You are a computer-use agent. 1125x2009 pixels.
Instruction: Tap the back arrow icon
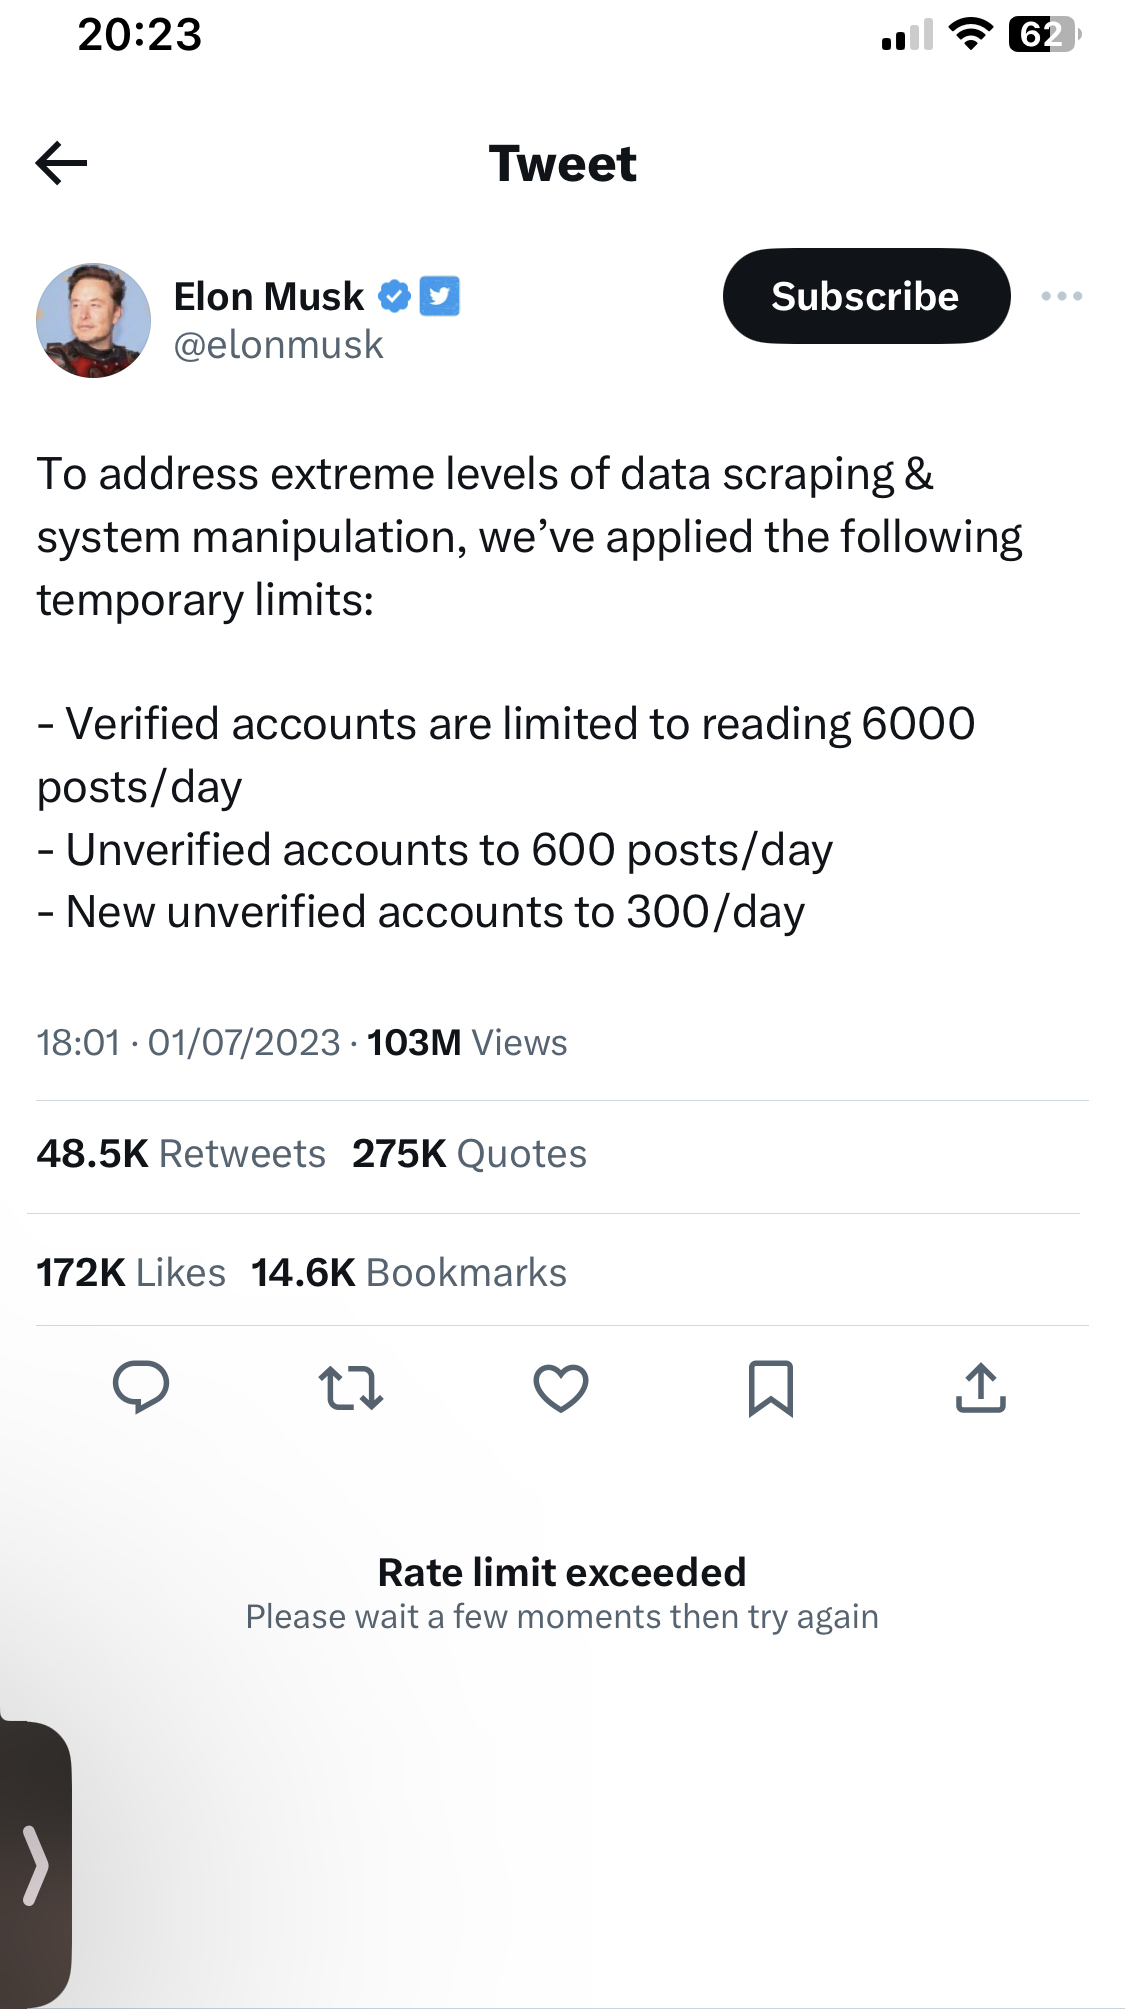coord(62,164)
